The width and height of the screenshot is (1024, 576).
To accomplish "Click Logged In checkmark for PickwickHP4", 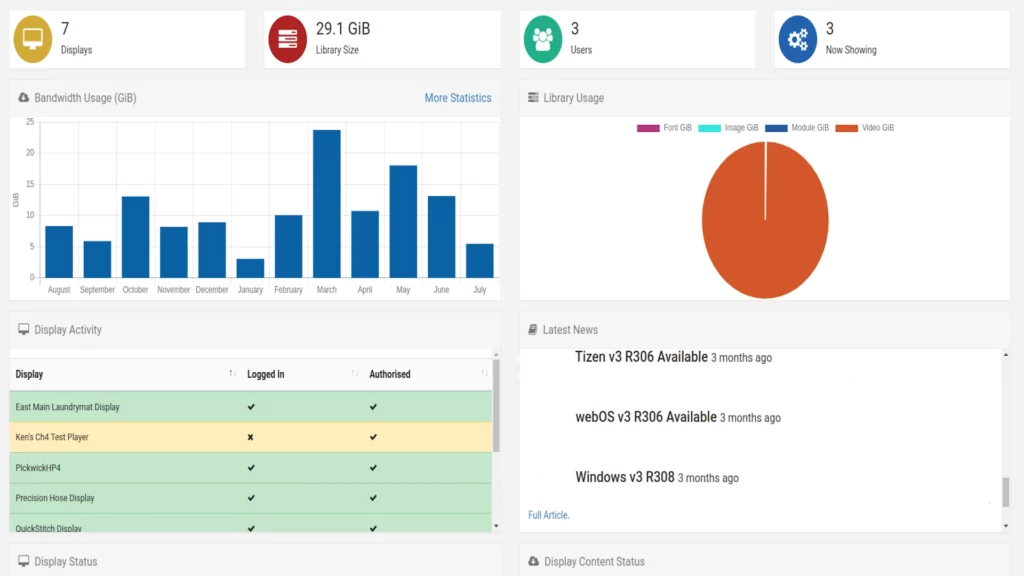I will (251, 468).
